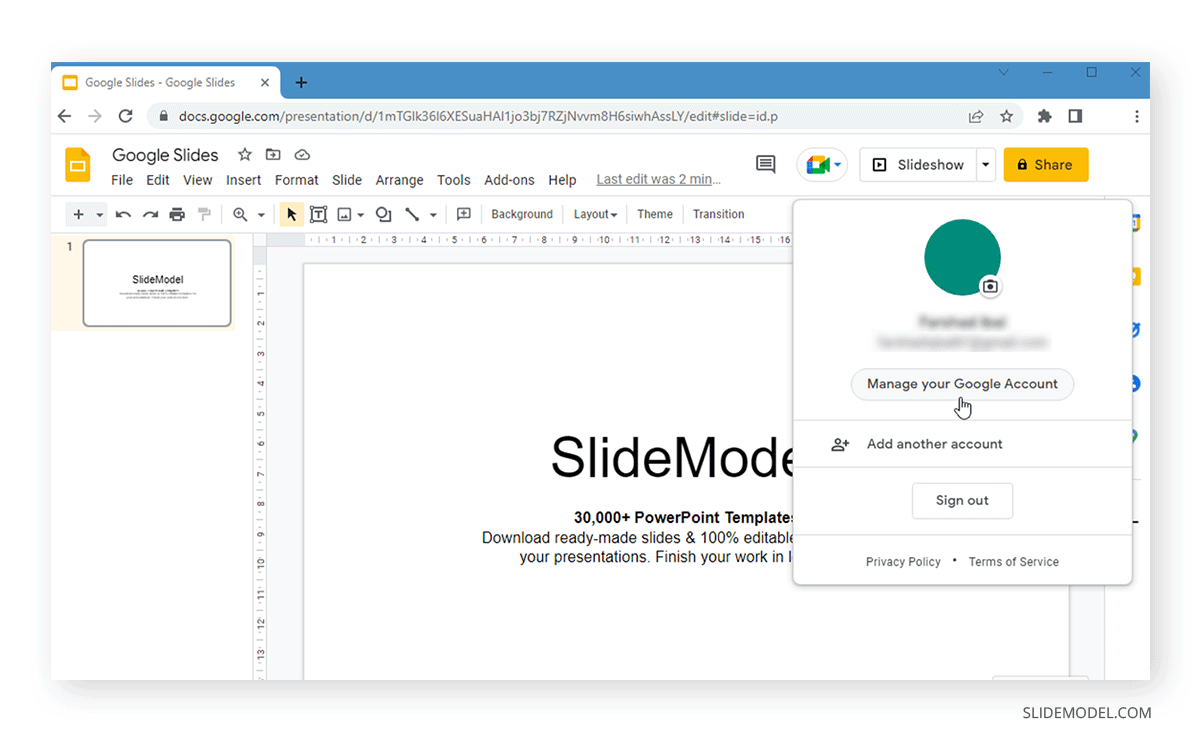Click the Transition toolbar button
This screenshot has height=743, width=1200.
pos(718,214)
